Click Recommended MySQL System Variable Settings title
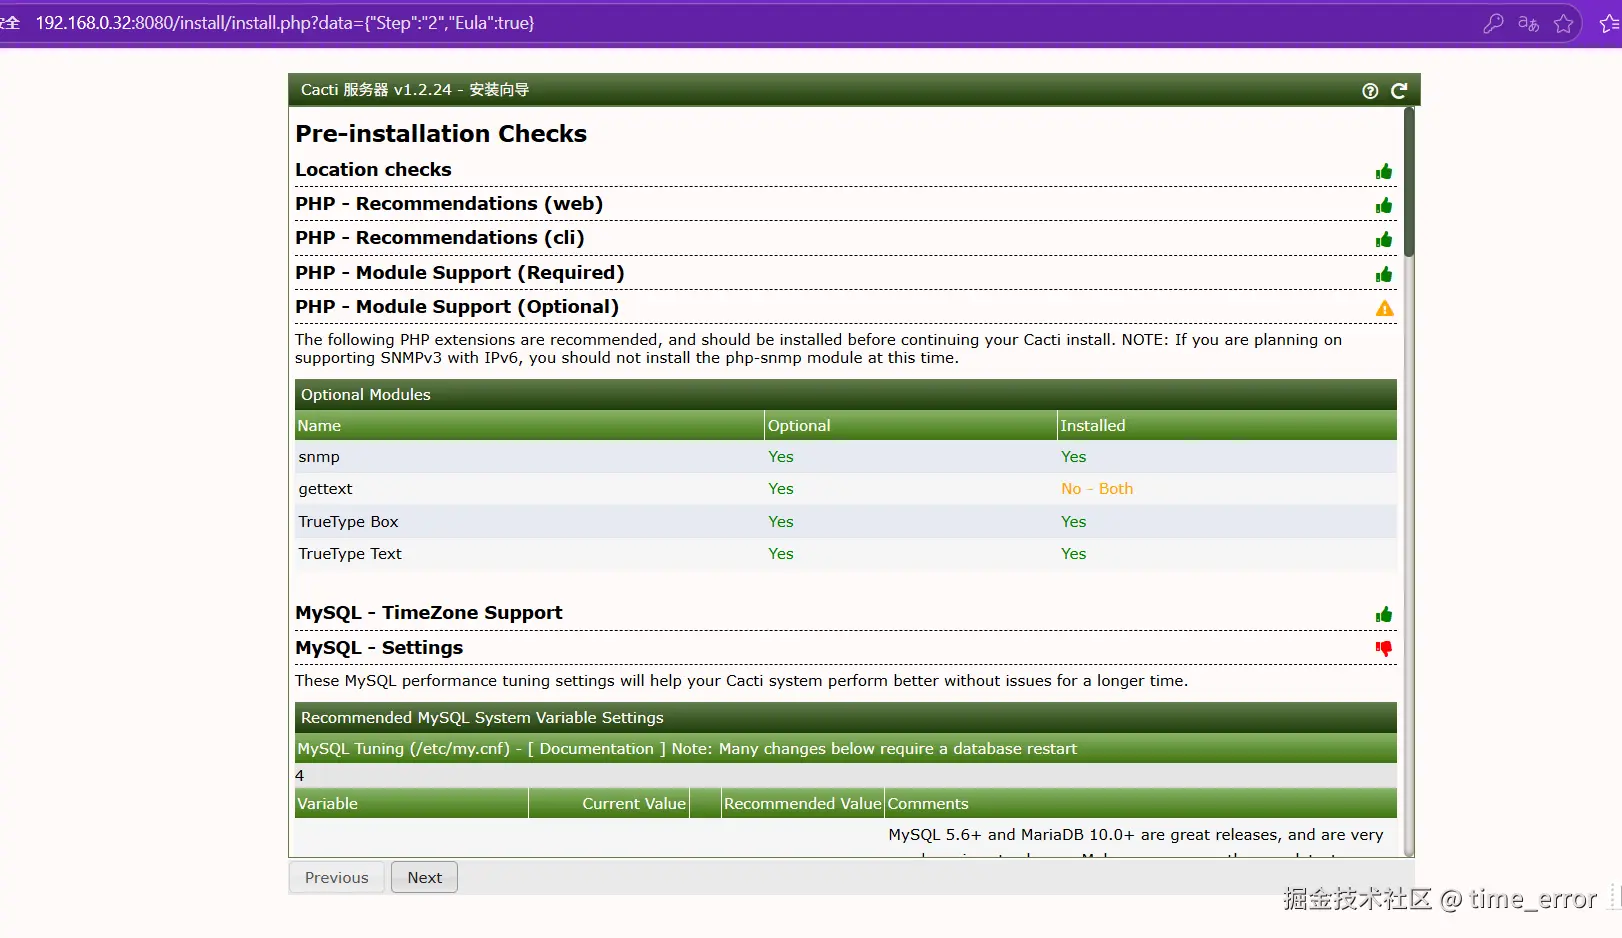Image resolution: width=1622 pixels, height=938 pixels. 482,718
